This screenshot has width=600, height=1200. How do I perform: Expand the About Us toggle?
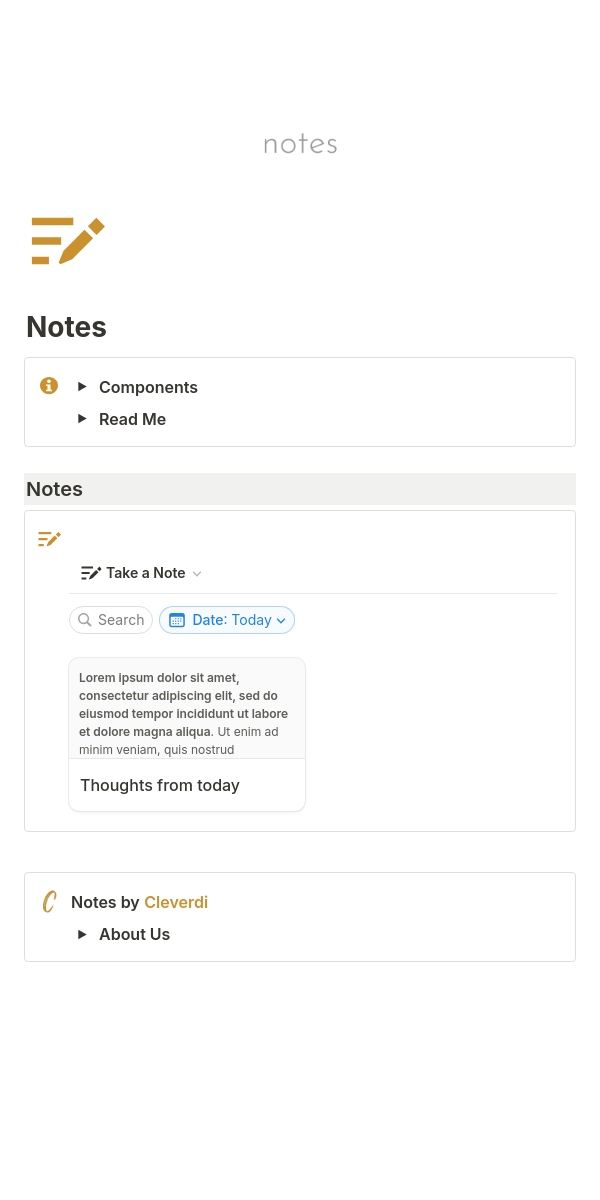[82, 934]
